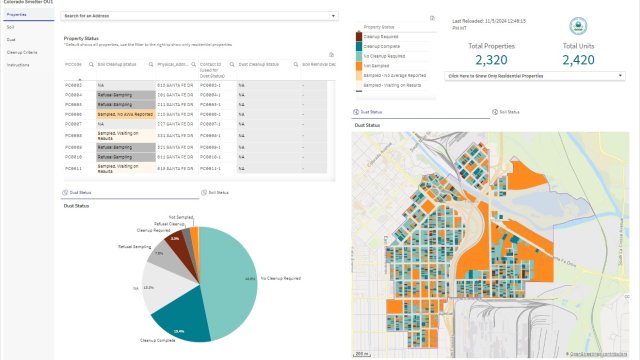This screenshot has width=640, height=360.
Task: Click contact ID PC0005-1 in the table
Action: click(210, 104)
